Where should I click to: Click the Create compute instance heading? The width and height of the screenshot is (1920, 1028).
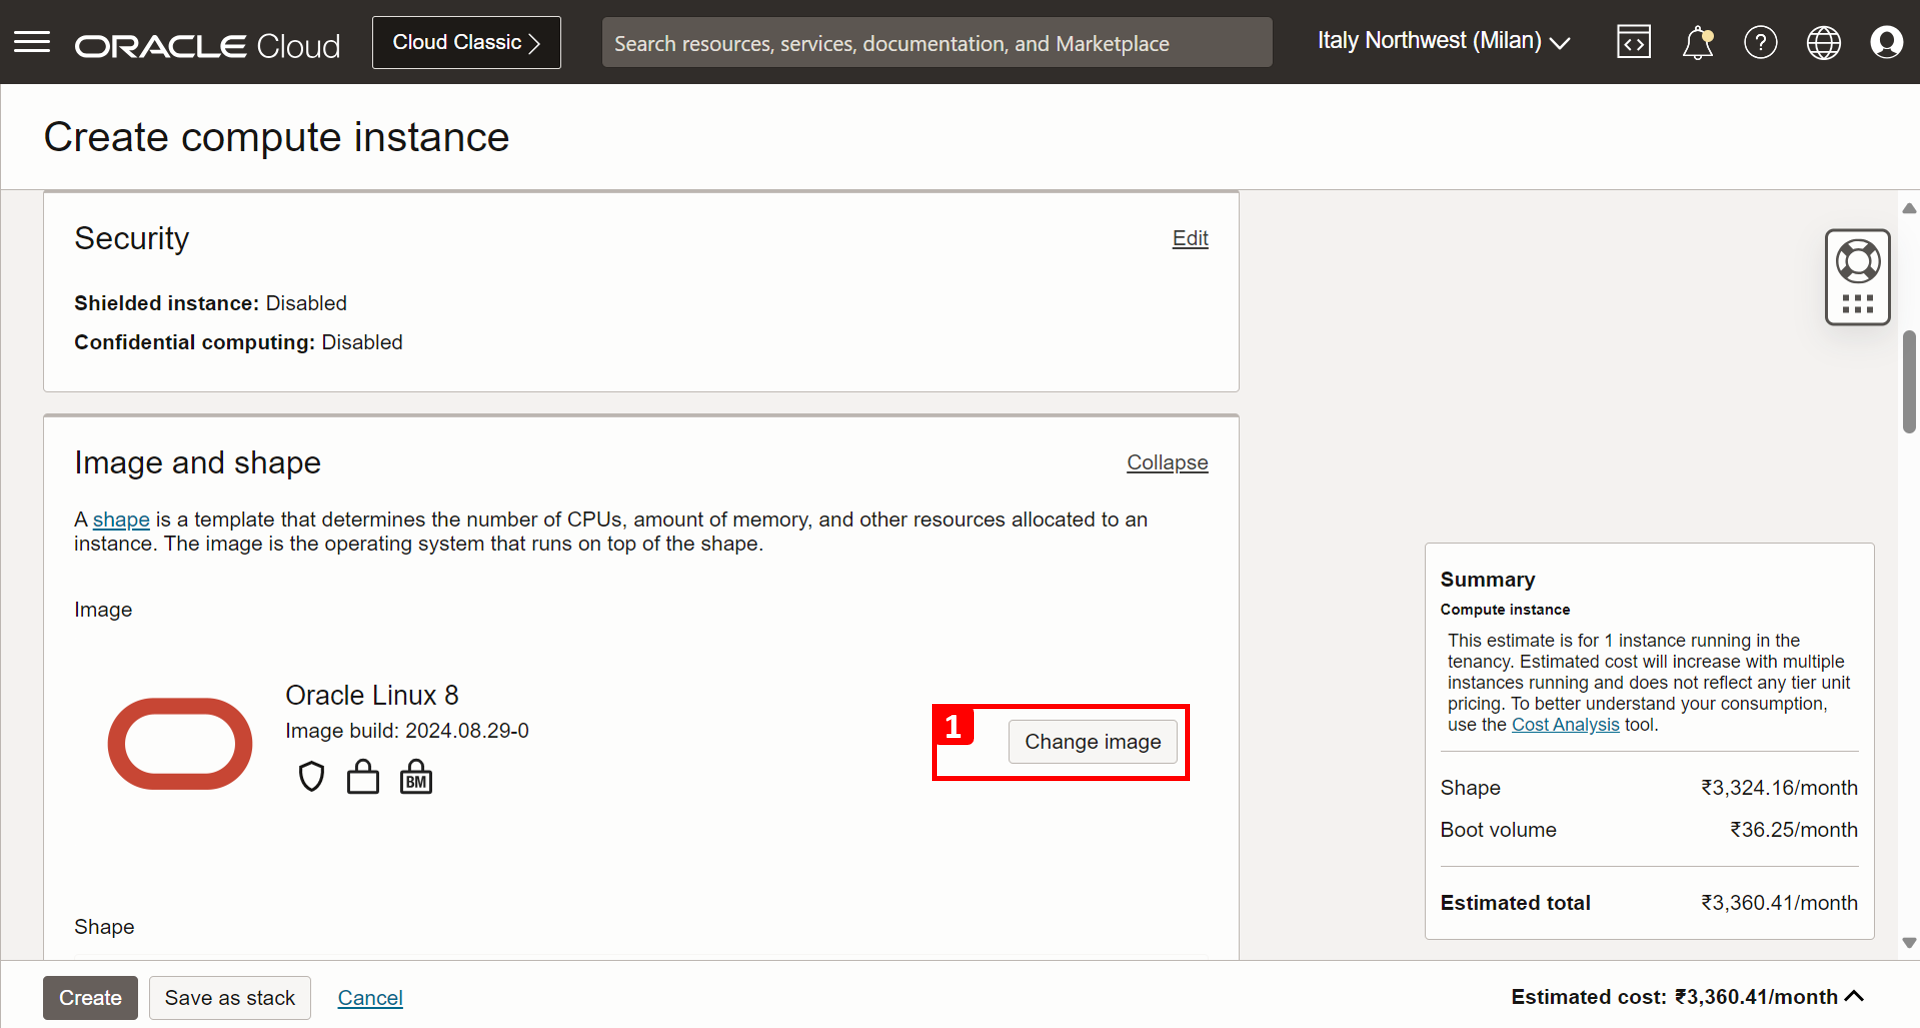(277, 137)
